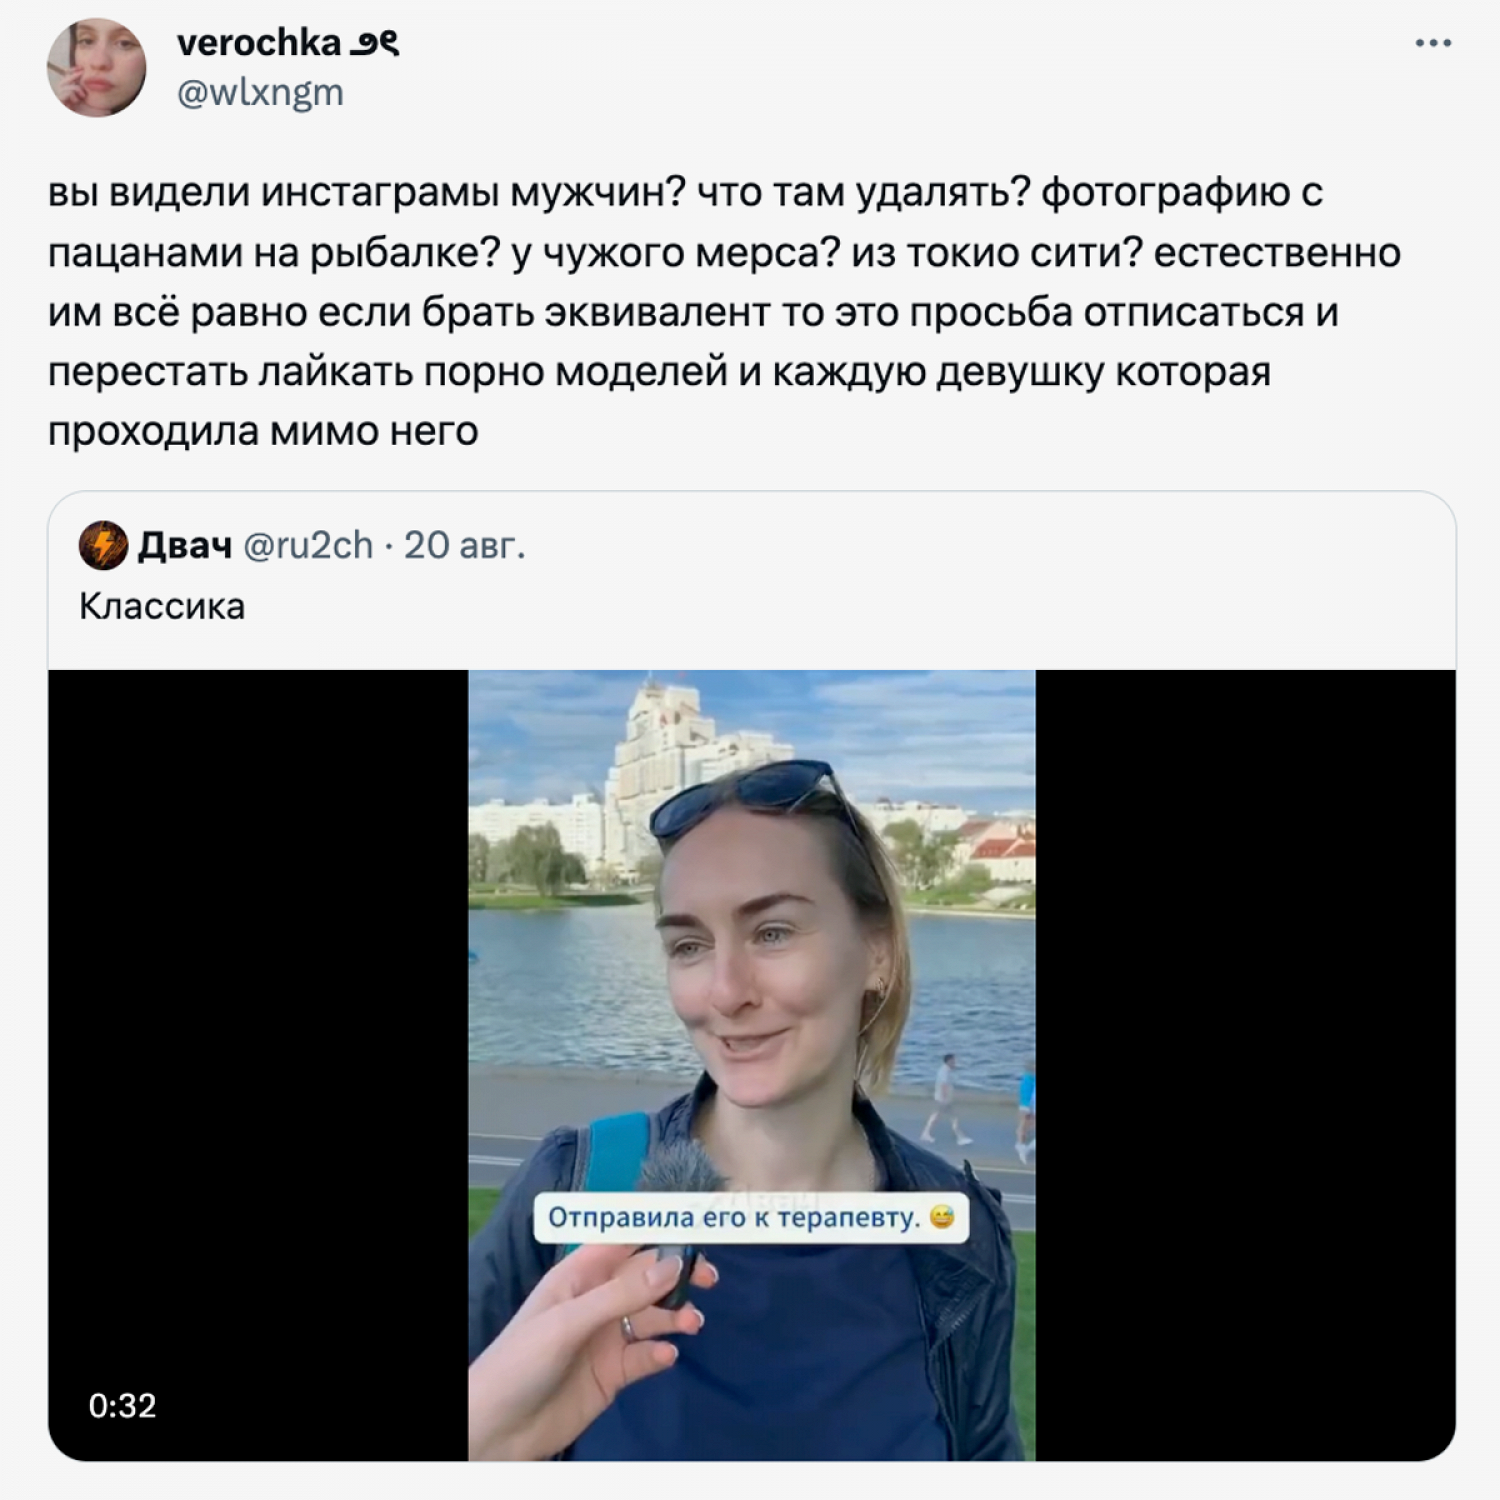The image size is (1500, 1500).
Task: Open the Двач account avatar icon
Action: (x=103, y=545)
